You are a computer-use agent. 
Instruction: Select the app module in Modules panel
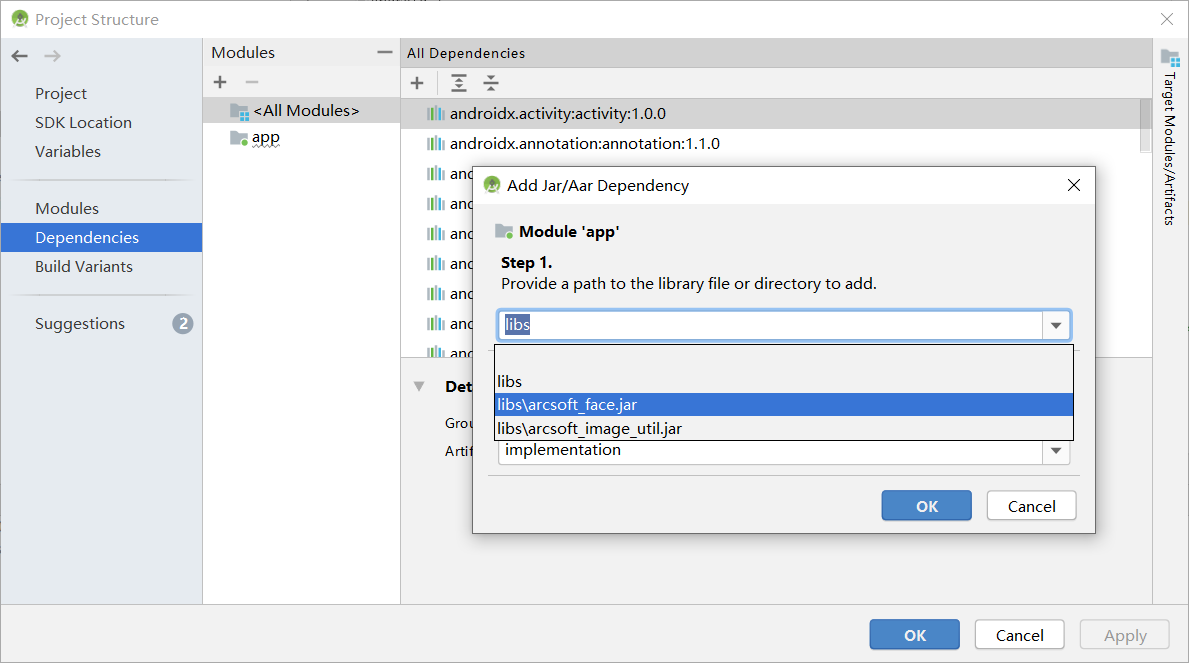[265, 136]
